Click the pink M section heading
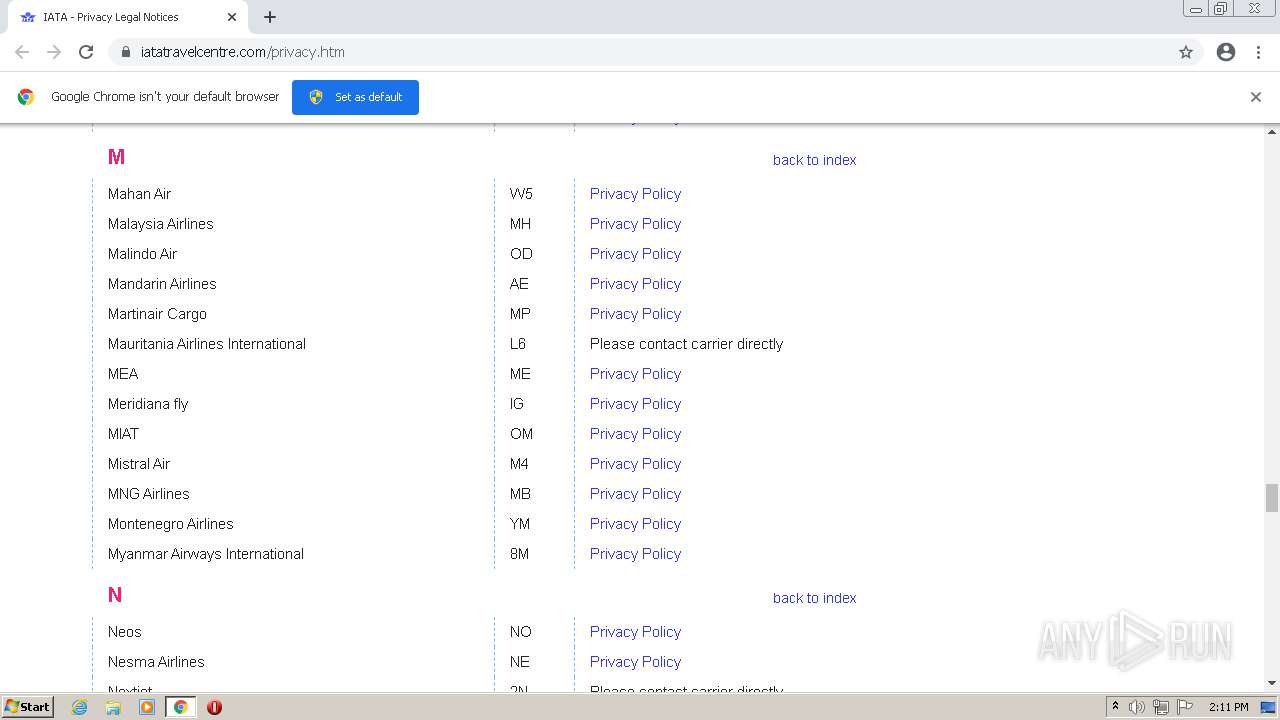Screen dimensions: 1280x720 (x=116, y=157)
